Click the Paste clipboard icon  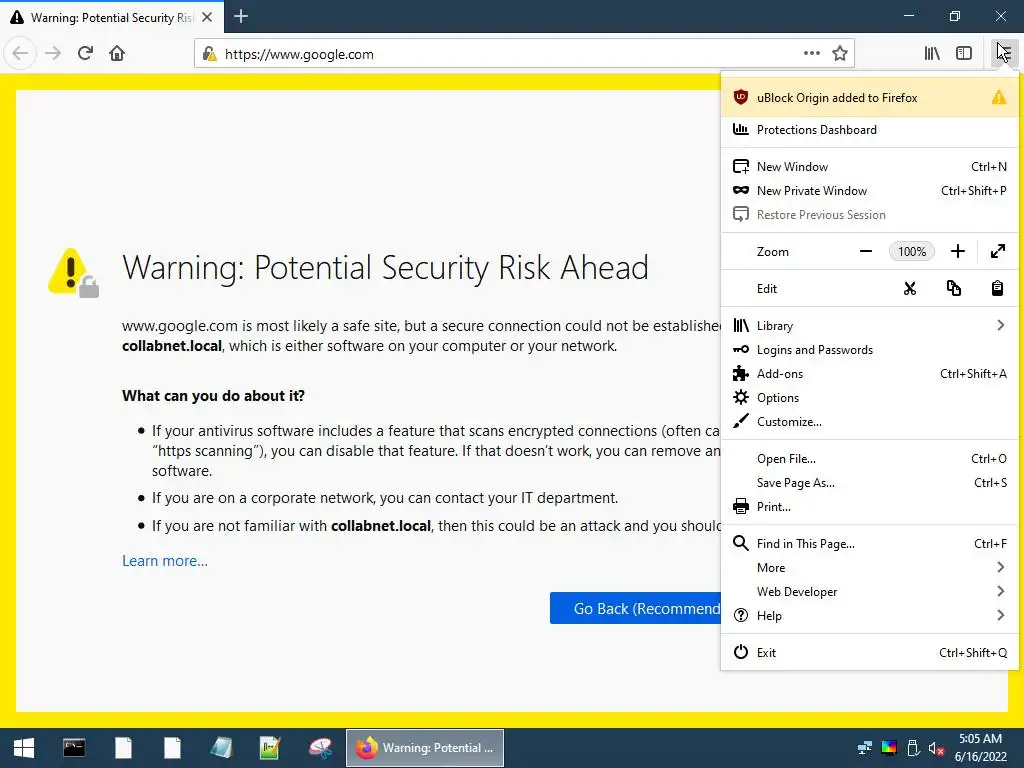coord(997,289)
